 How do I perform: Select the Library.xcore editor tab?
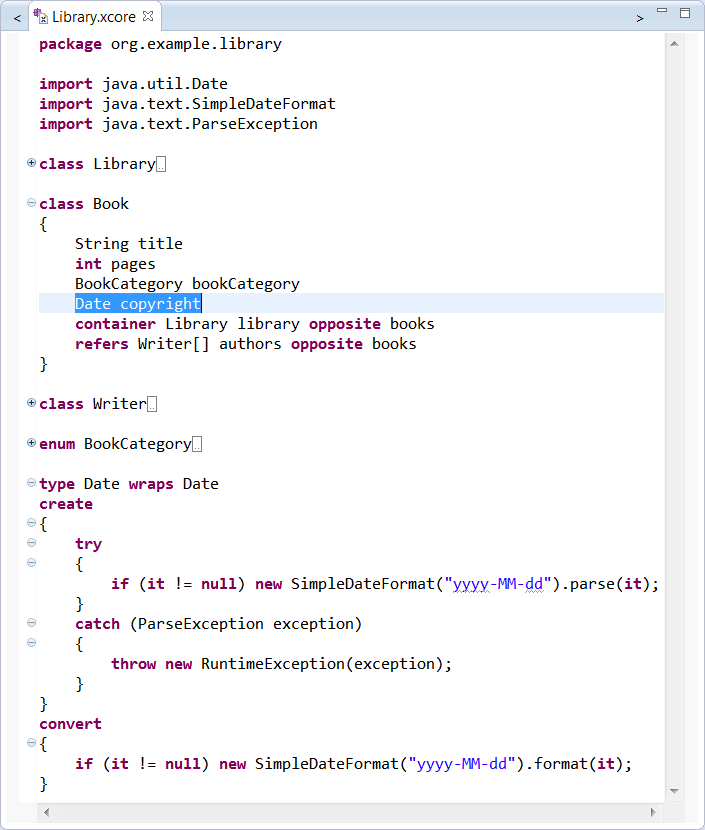pos(94,17)
